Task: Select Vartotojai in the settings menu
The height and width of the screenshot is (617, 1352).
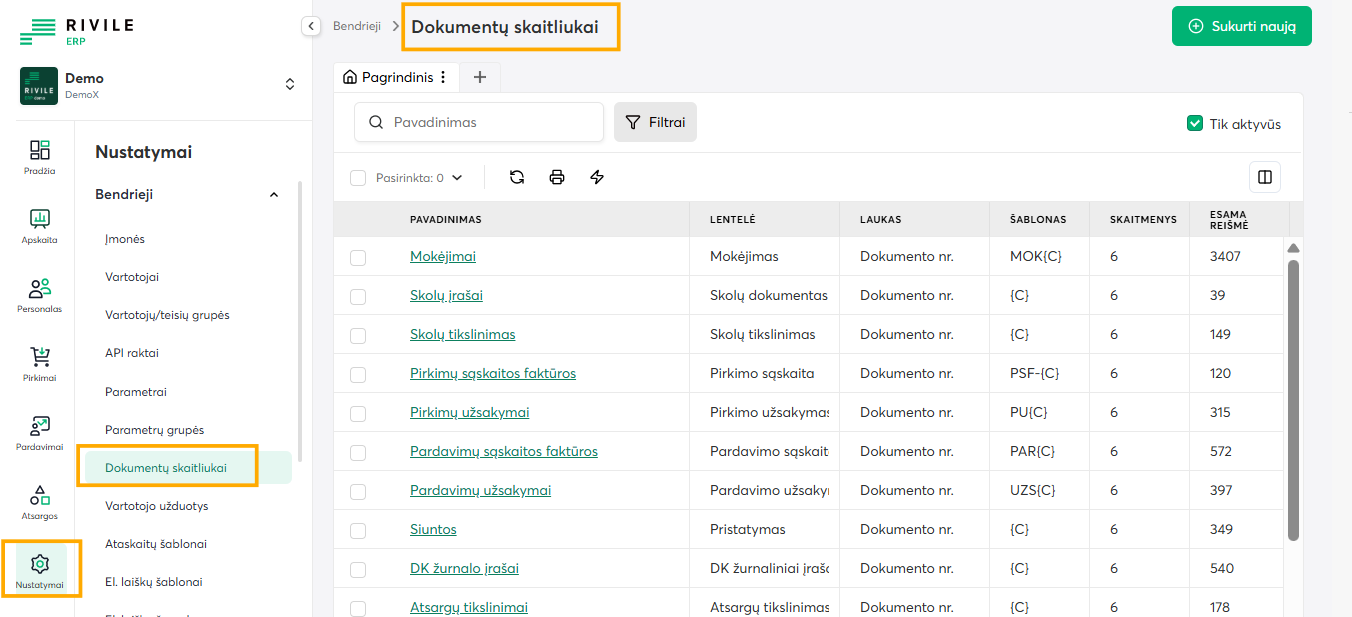Action: 132,277
